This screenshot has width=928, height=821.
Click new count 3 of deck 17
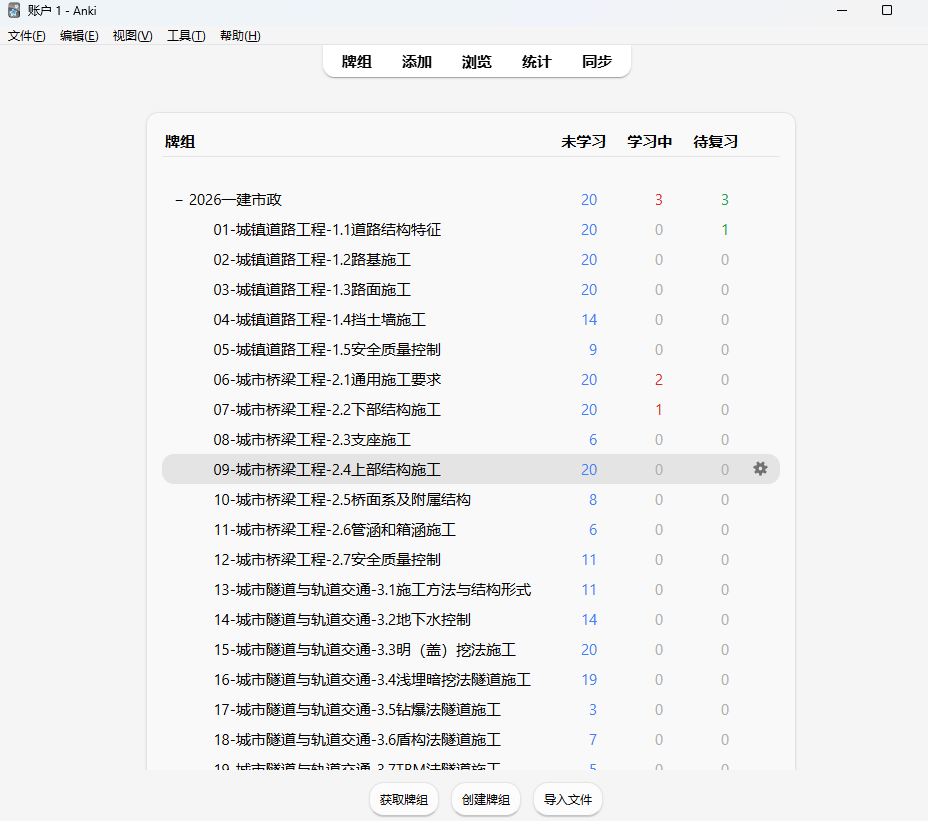(593, 710)
